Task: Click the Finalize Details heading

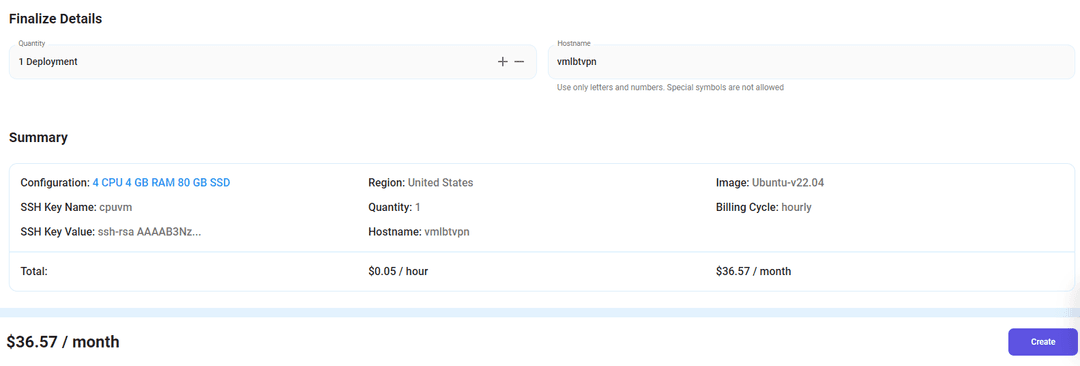Action: click(56, 19)
